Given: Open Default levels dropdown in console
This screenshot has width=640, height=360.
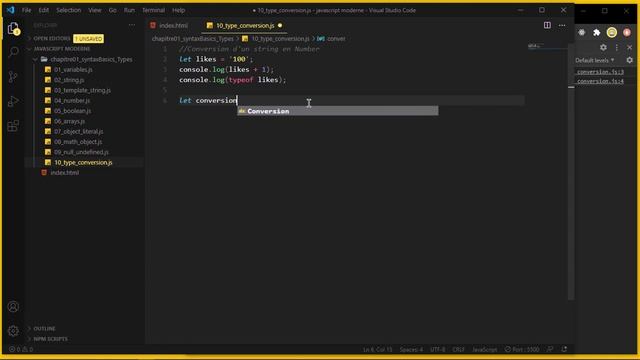Looking at the screenshot, I should click(594, 60).
